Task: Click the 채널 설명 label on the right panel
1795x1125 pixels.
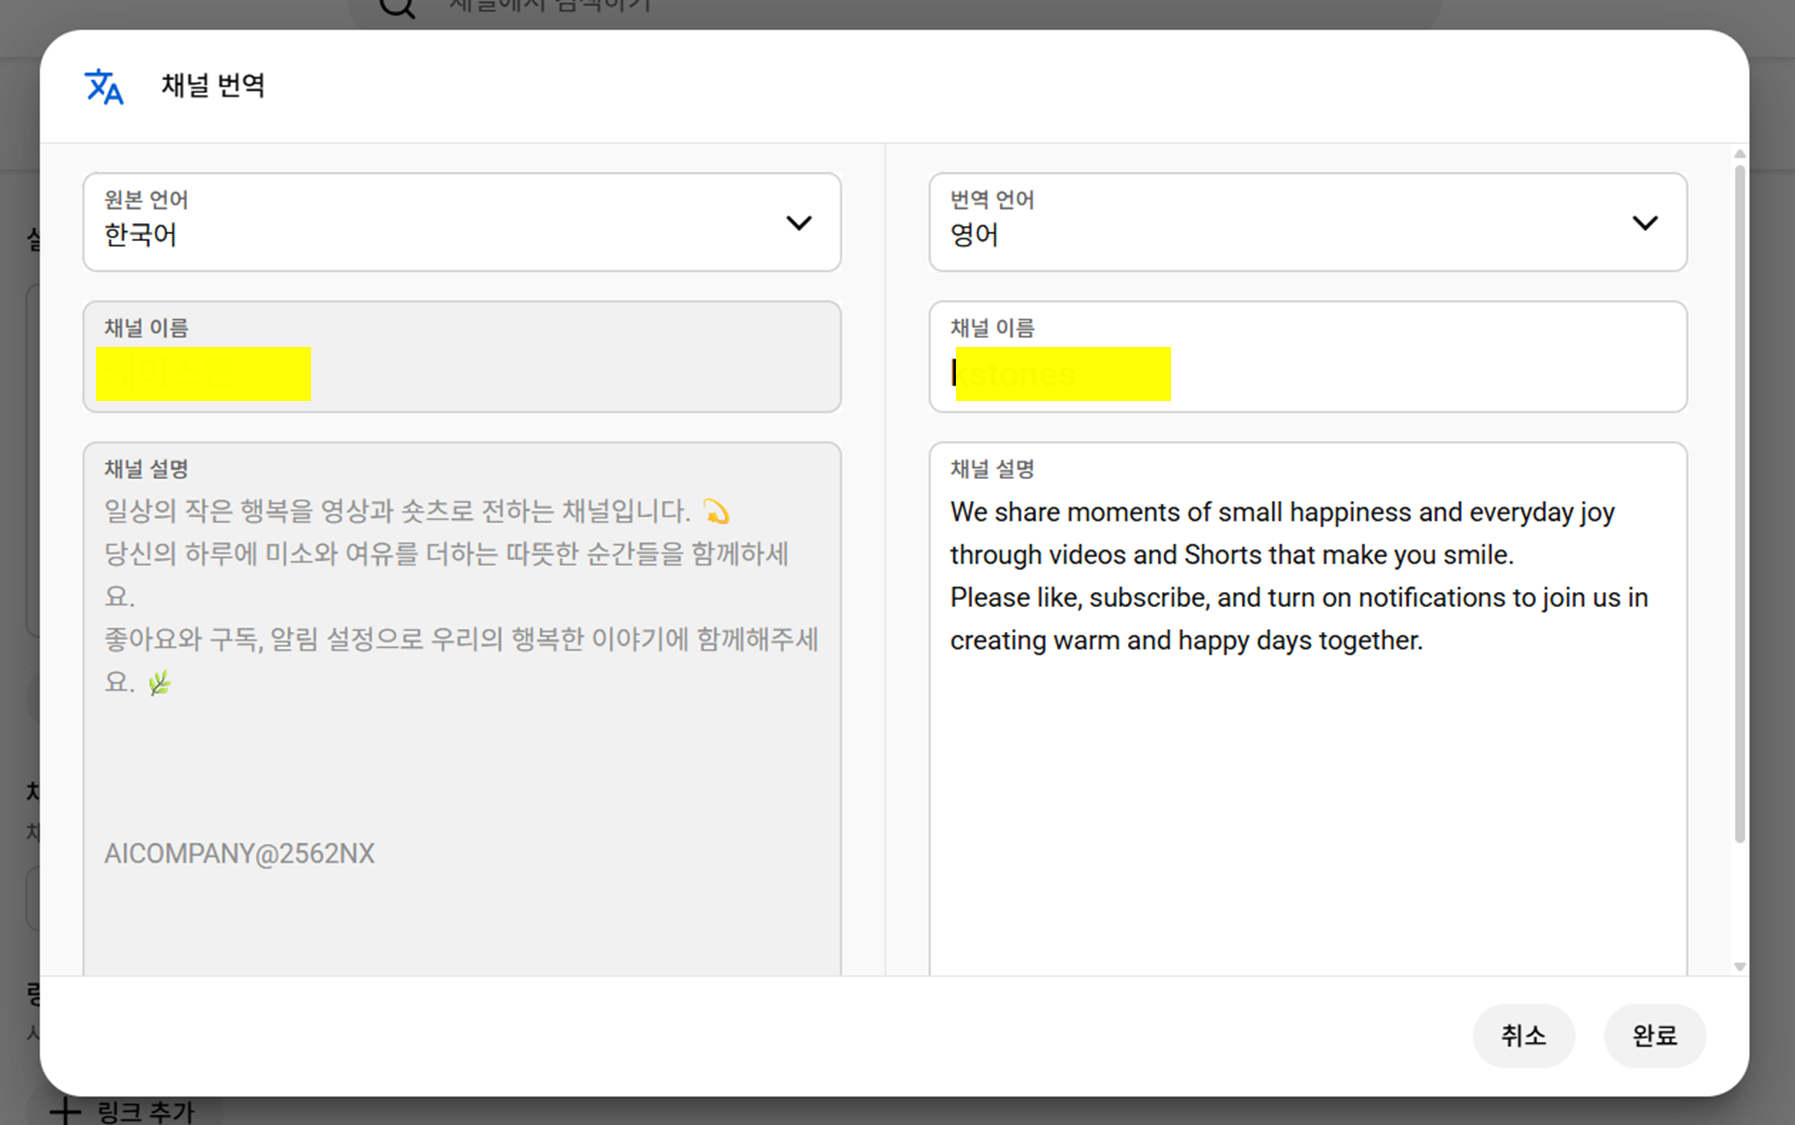Action: tap(991, 468)
